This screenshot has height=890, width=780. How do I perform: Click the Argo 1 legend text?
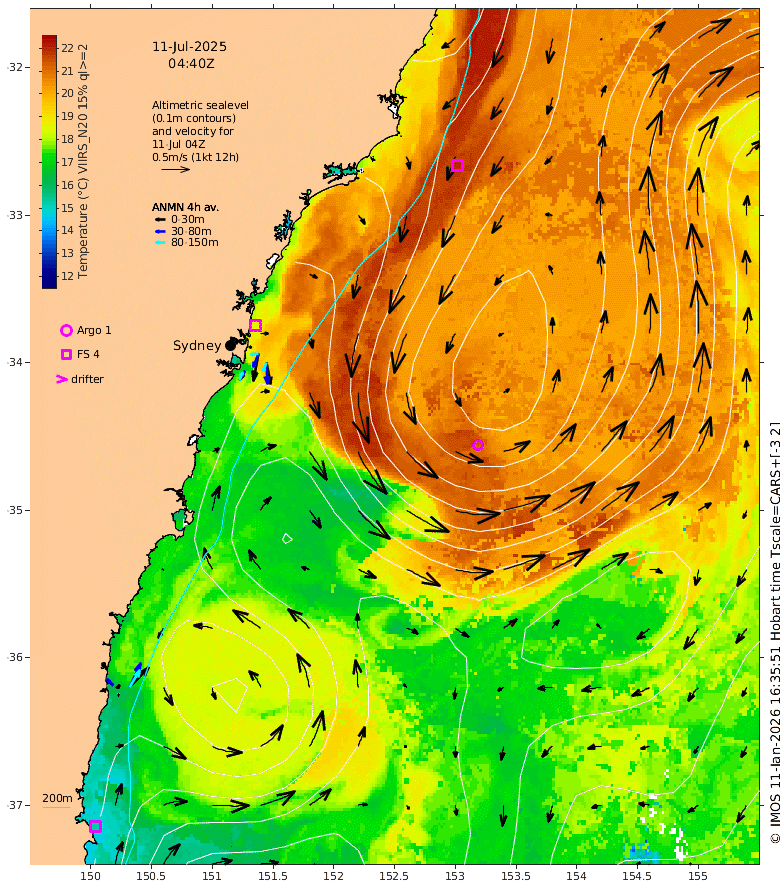point(94,330)
